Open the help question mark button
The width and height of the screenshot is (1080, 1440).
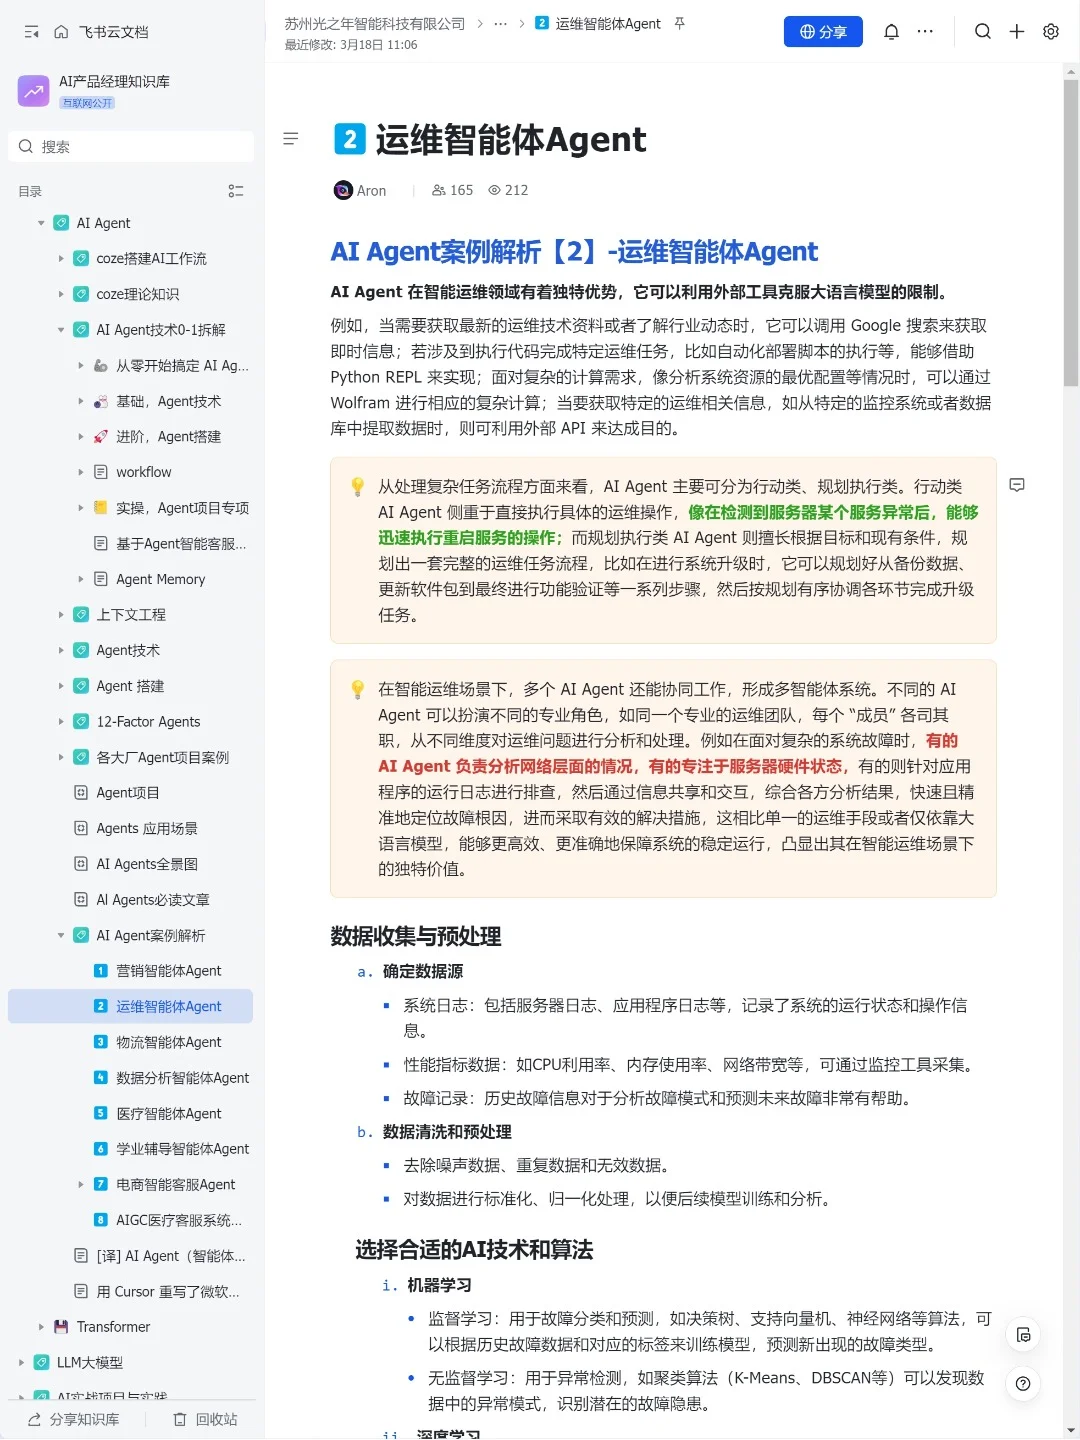coord(1023,1384)
